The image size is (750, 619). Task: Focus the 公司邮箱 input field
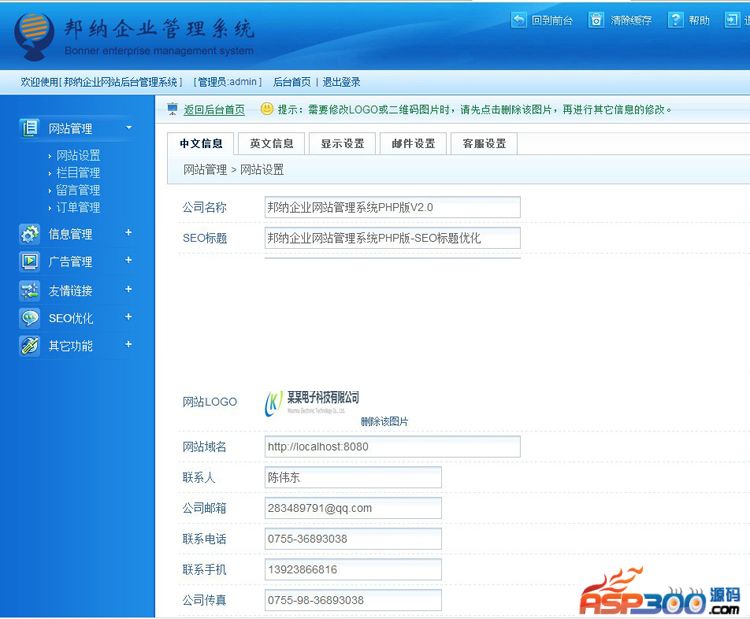tap(353, 508)
